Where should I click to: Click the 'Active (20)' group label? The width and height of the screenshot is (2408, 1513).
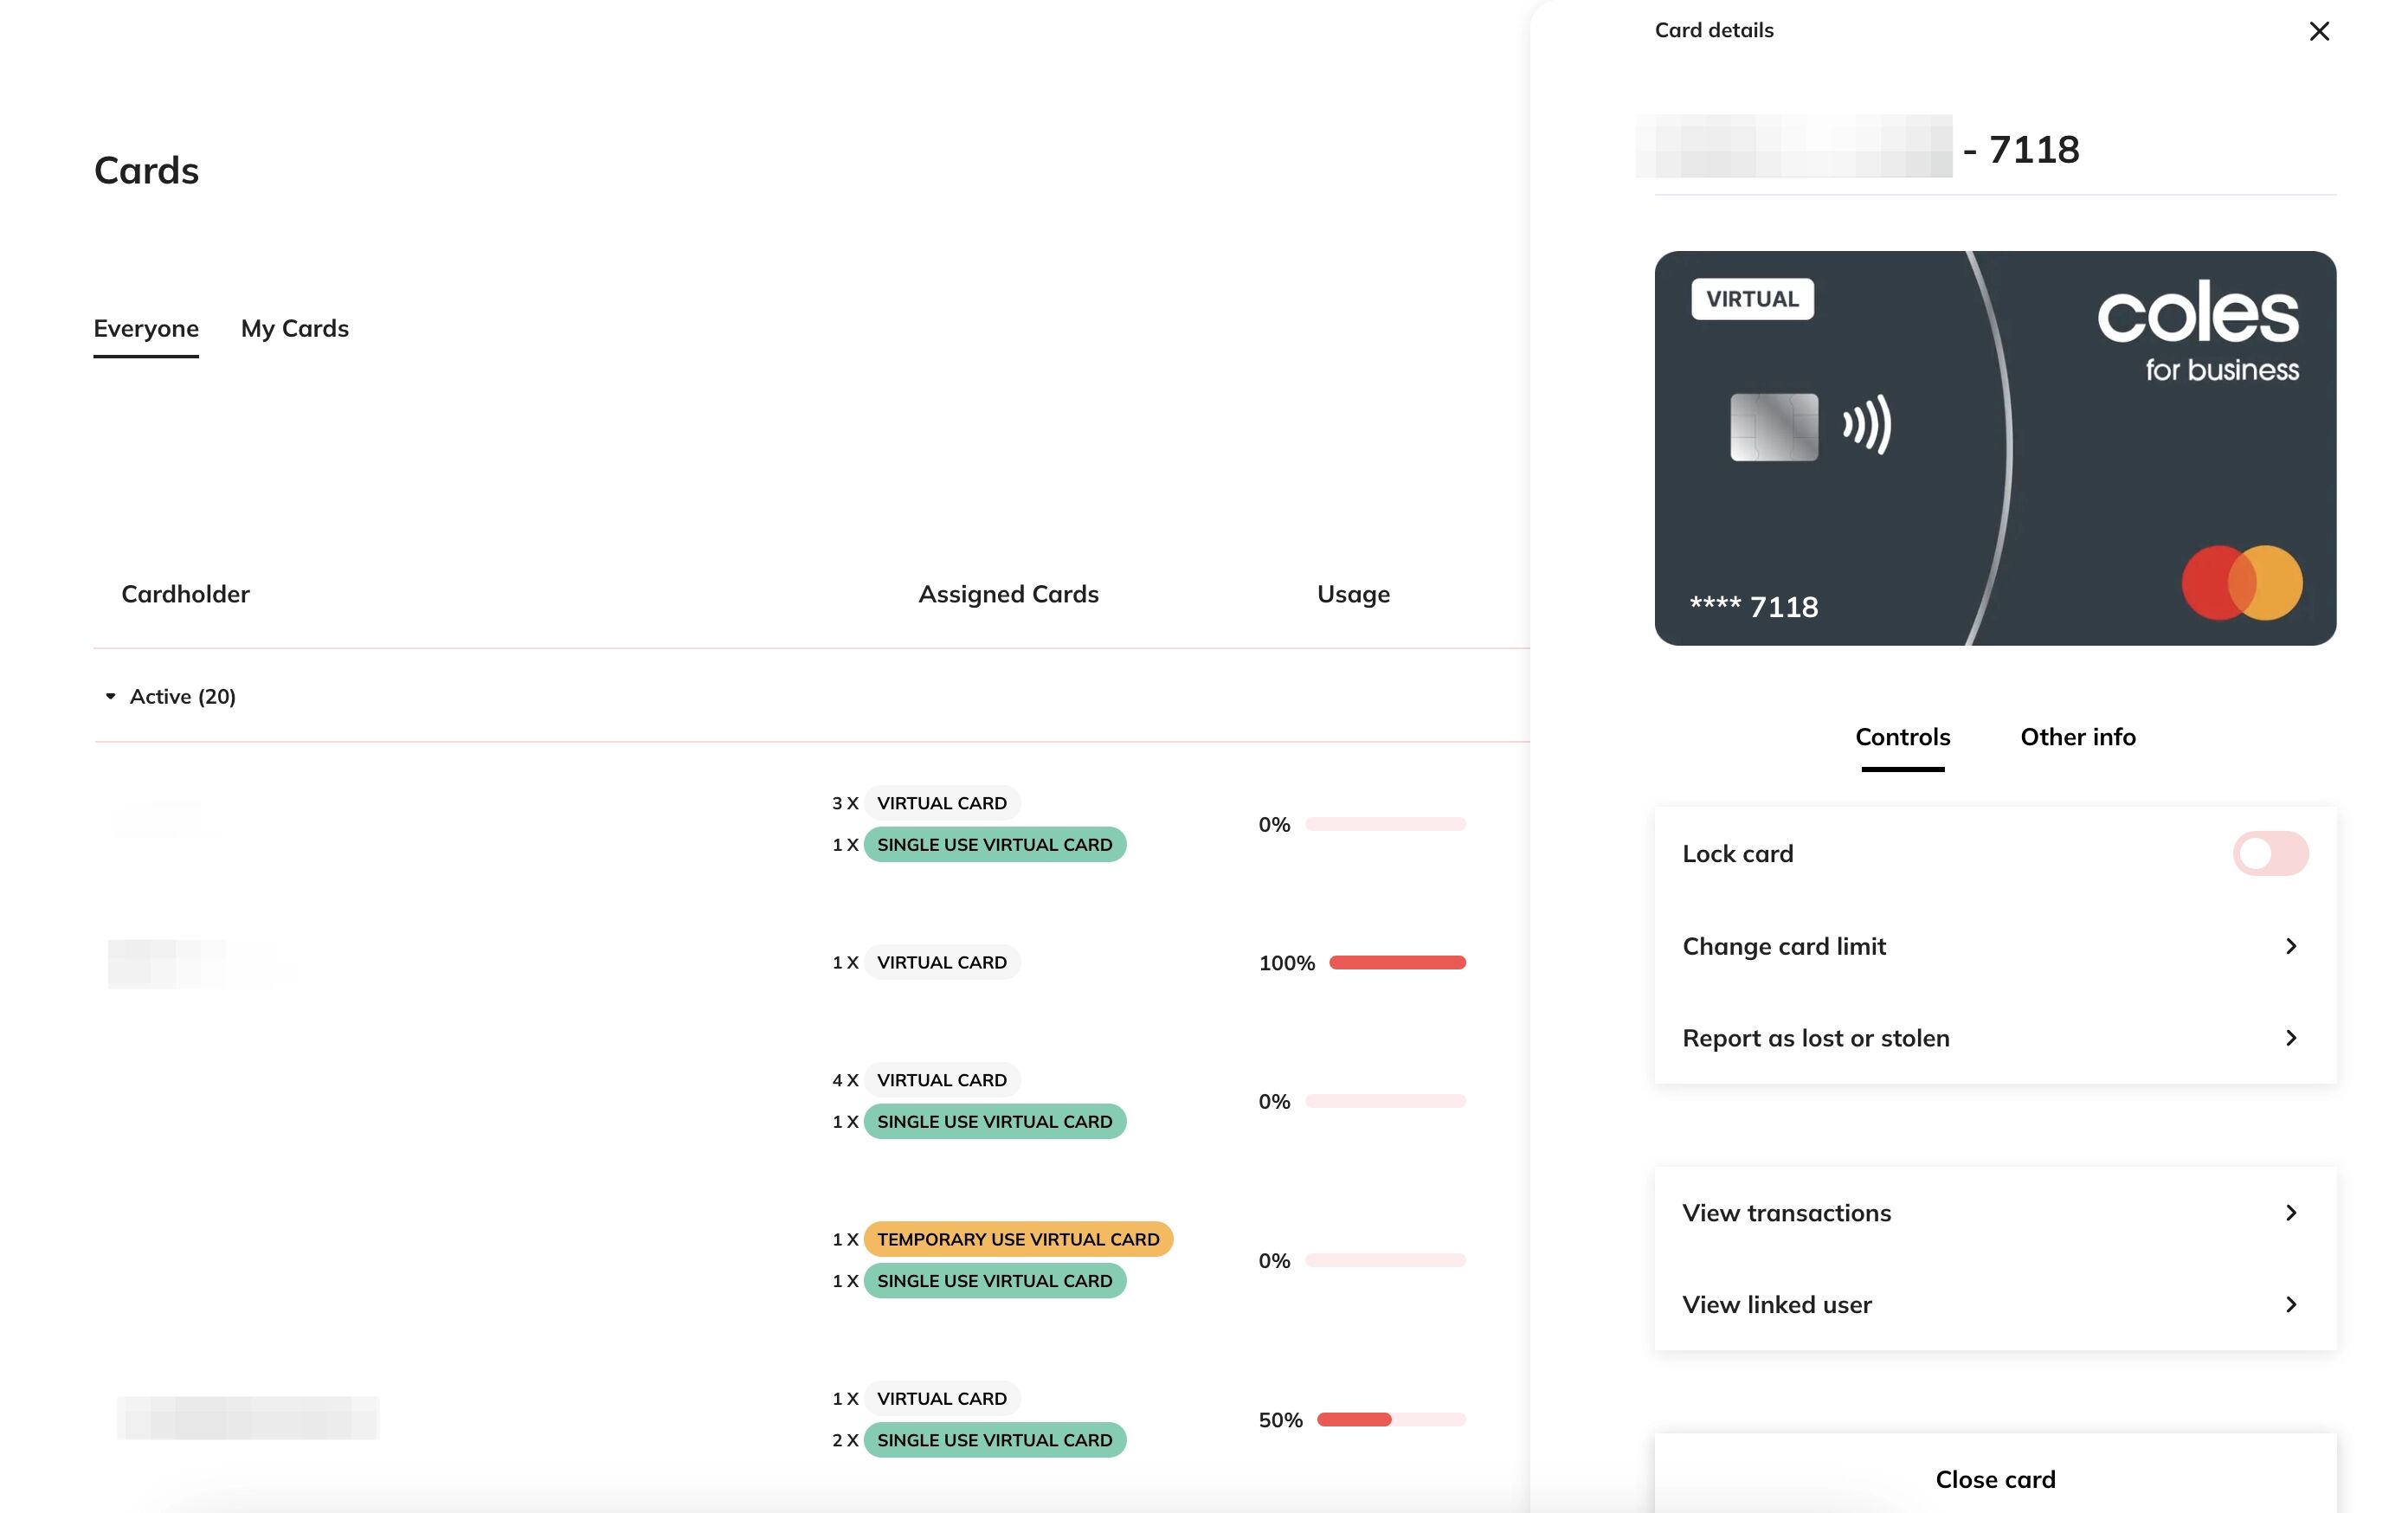[x=183, y=696]
